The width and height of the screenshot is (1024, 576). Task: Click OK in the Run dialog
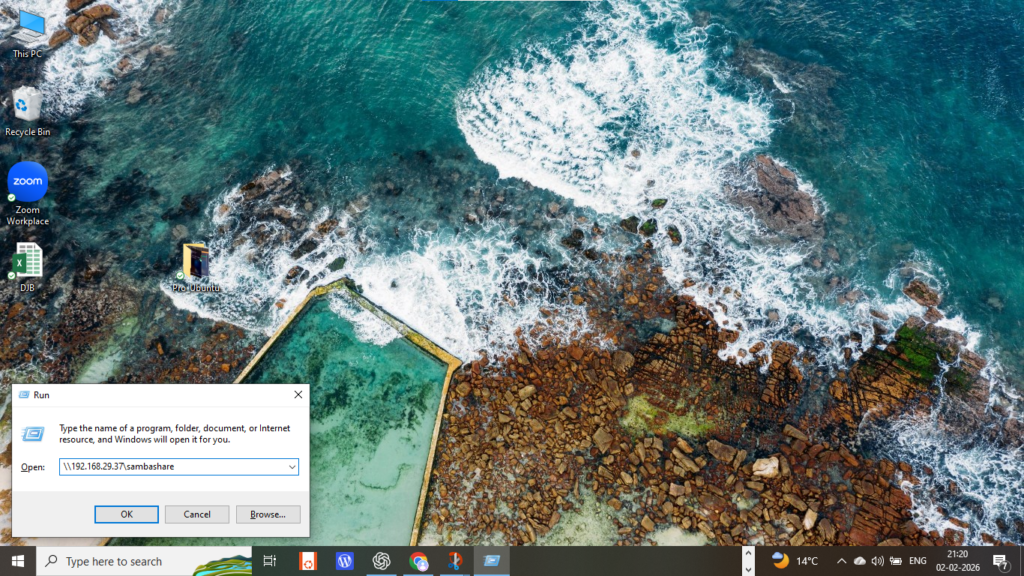click(126, 515)
